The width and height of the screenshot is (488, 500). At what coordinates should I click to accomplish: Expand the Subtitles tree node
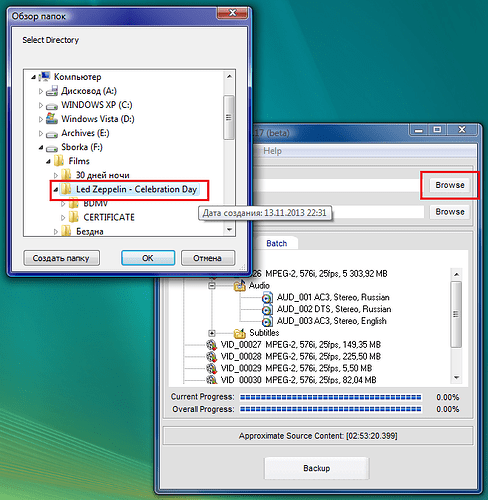(212, 333)
